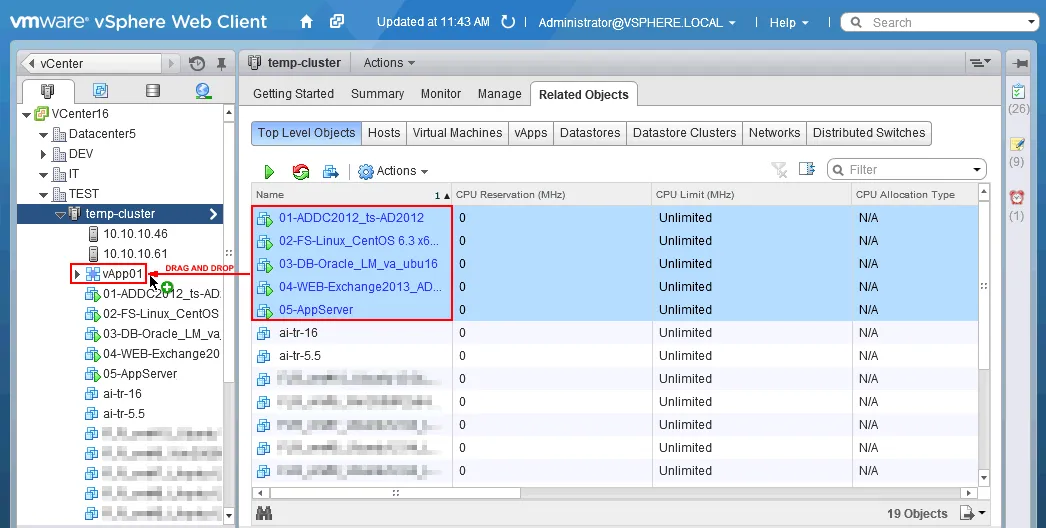
Task: Expand the Help menu
Action: 788,22
